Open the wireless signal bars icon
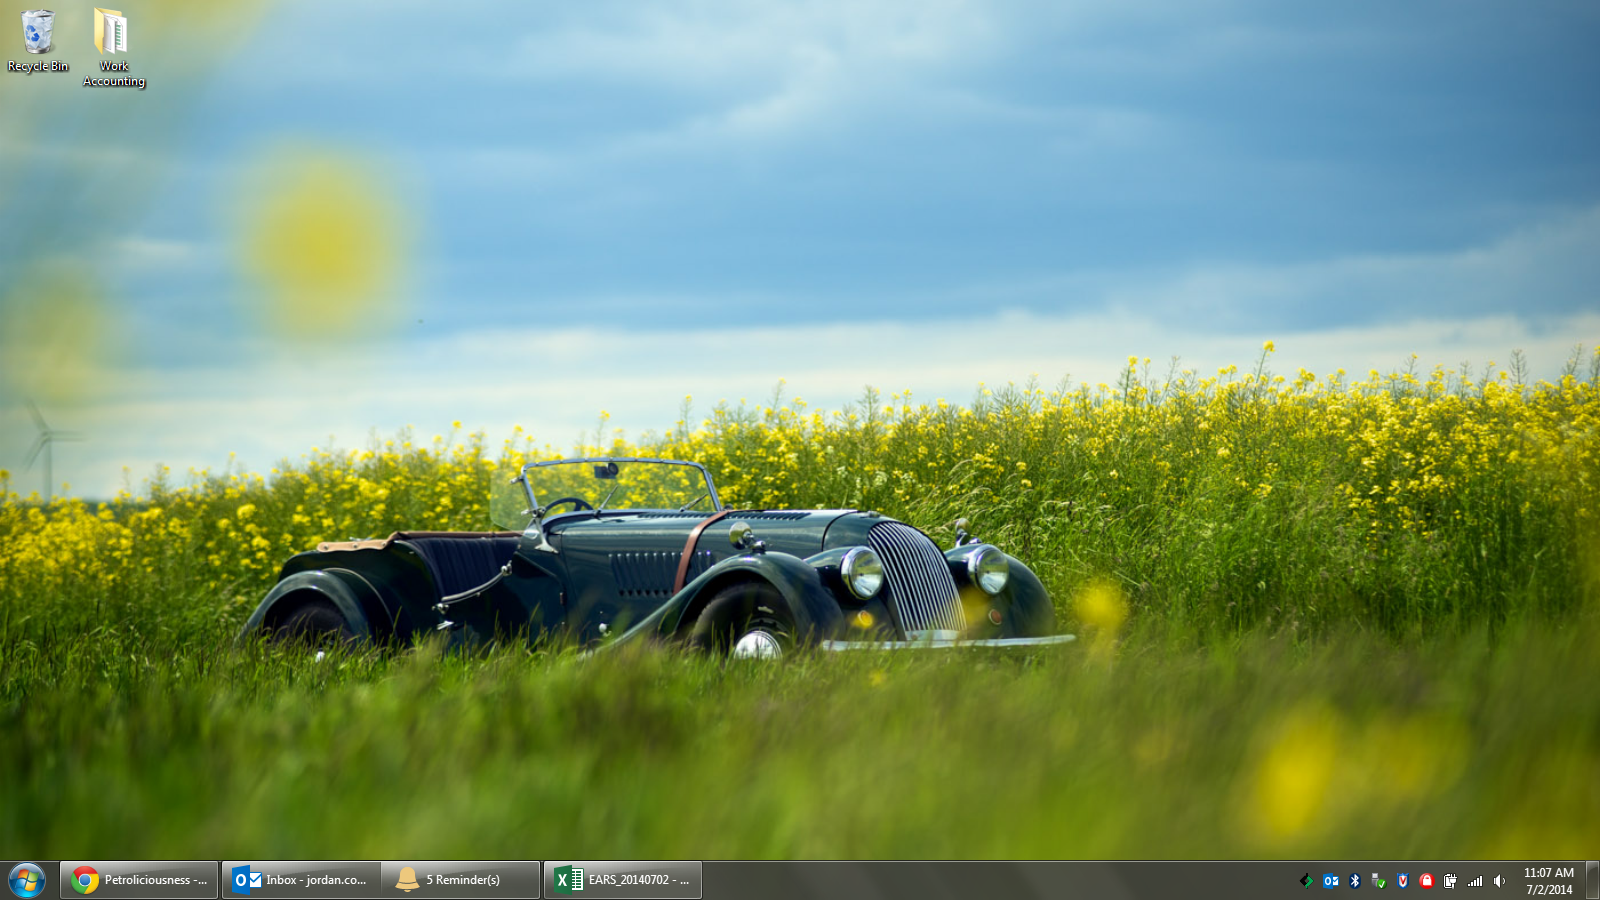The image size is (1600, 900). (1475, 881)
